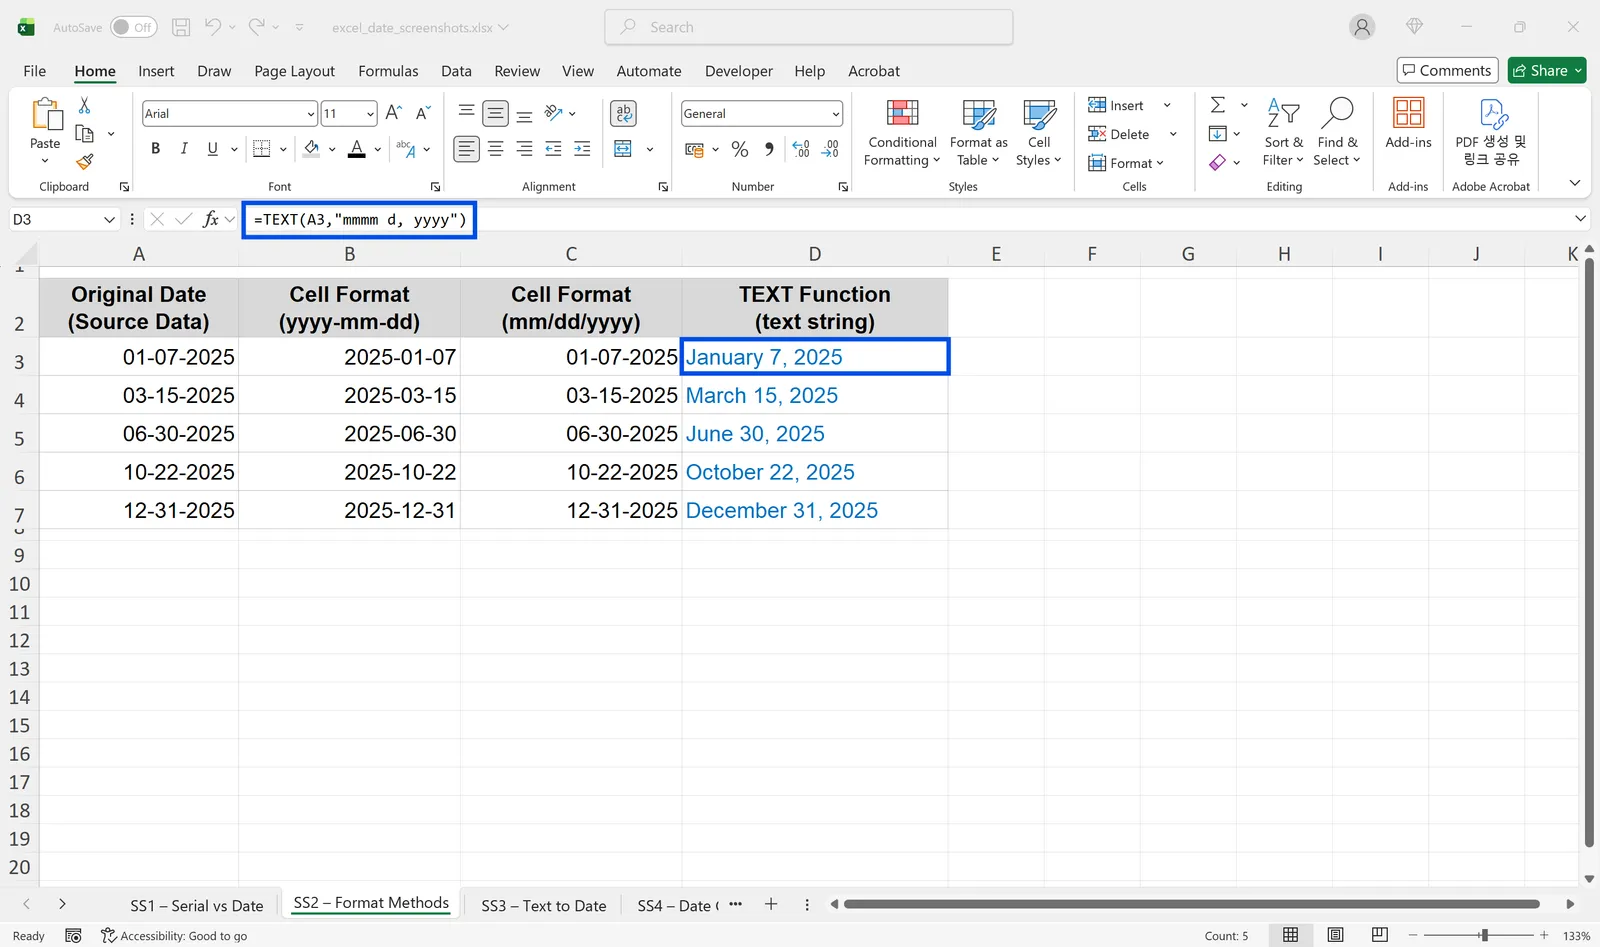Viewport: 1600px width, 947px height.
Task: Click the Search box in the title bar
Action: tap(809, 27)
